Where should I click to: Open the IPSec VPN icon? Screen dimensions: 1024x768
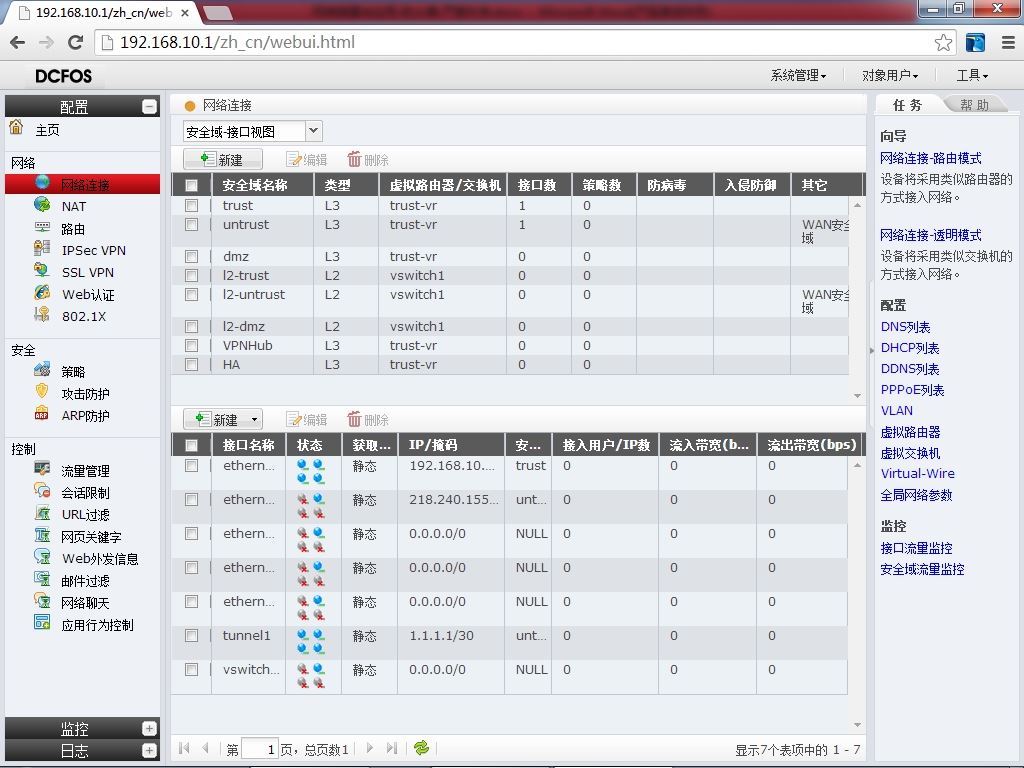tap(42, 249)
